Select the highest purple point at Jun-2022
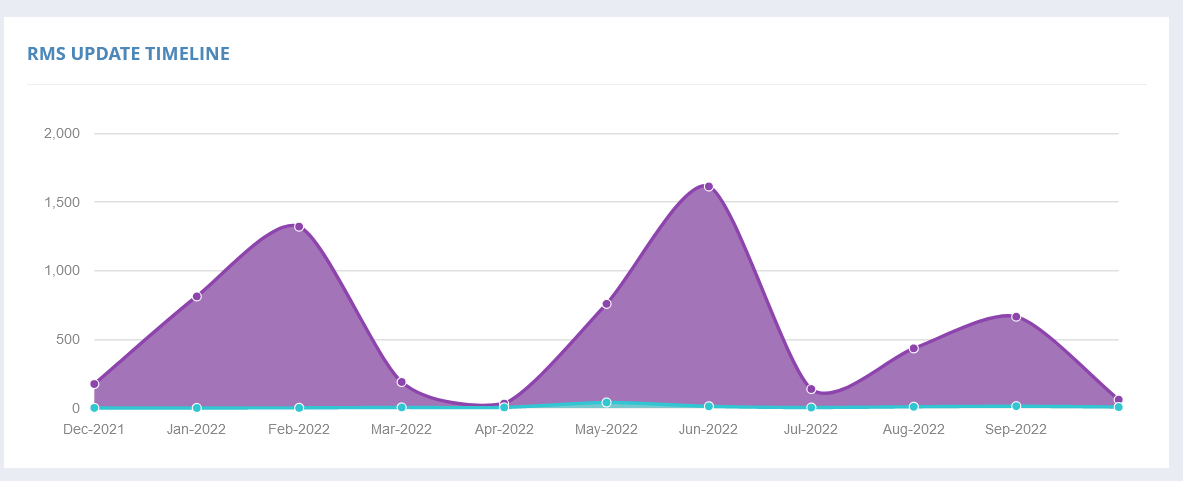The height and width of the screenshot is (481, 1183). (x=708, y=187)
